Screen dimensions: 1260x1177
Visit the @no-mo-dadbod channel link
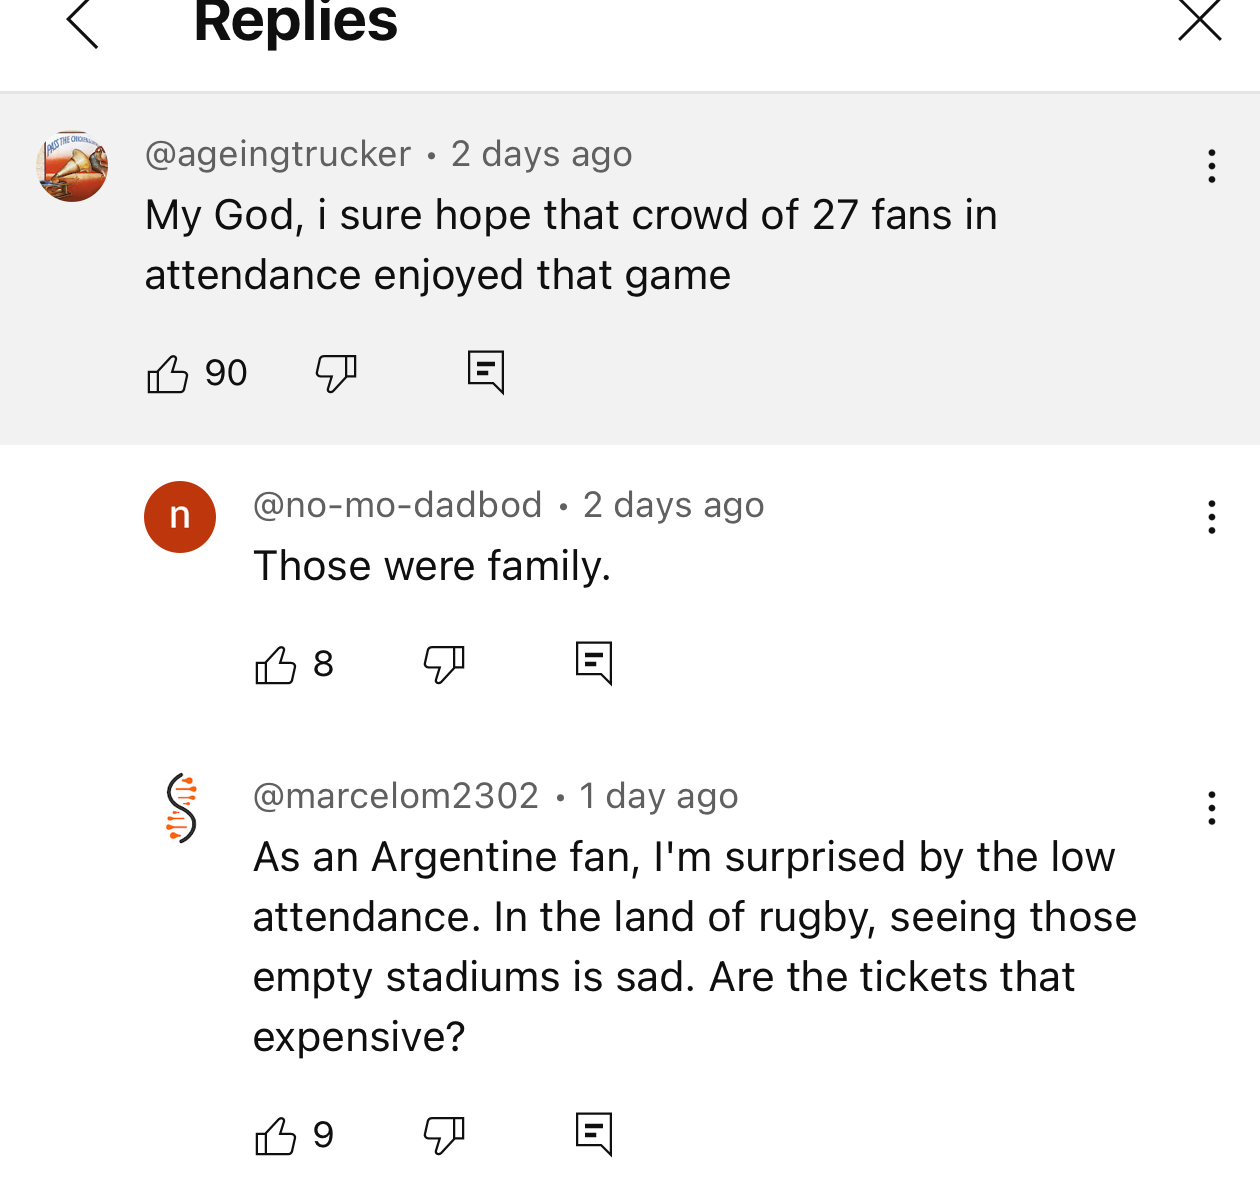coord(397,505)
